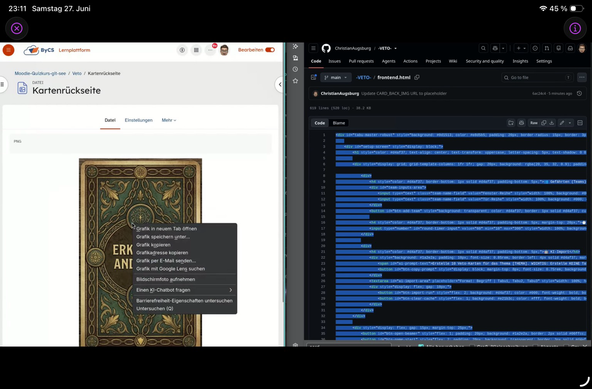Expand the Mehr dropdown menu

(x=169, y=120)
